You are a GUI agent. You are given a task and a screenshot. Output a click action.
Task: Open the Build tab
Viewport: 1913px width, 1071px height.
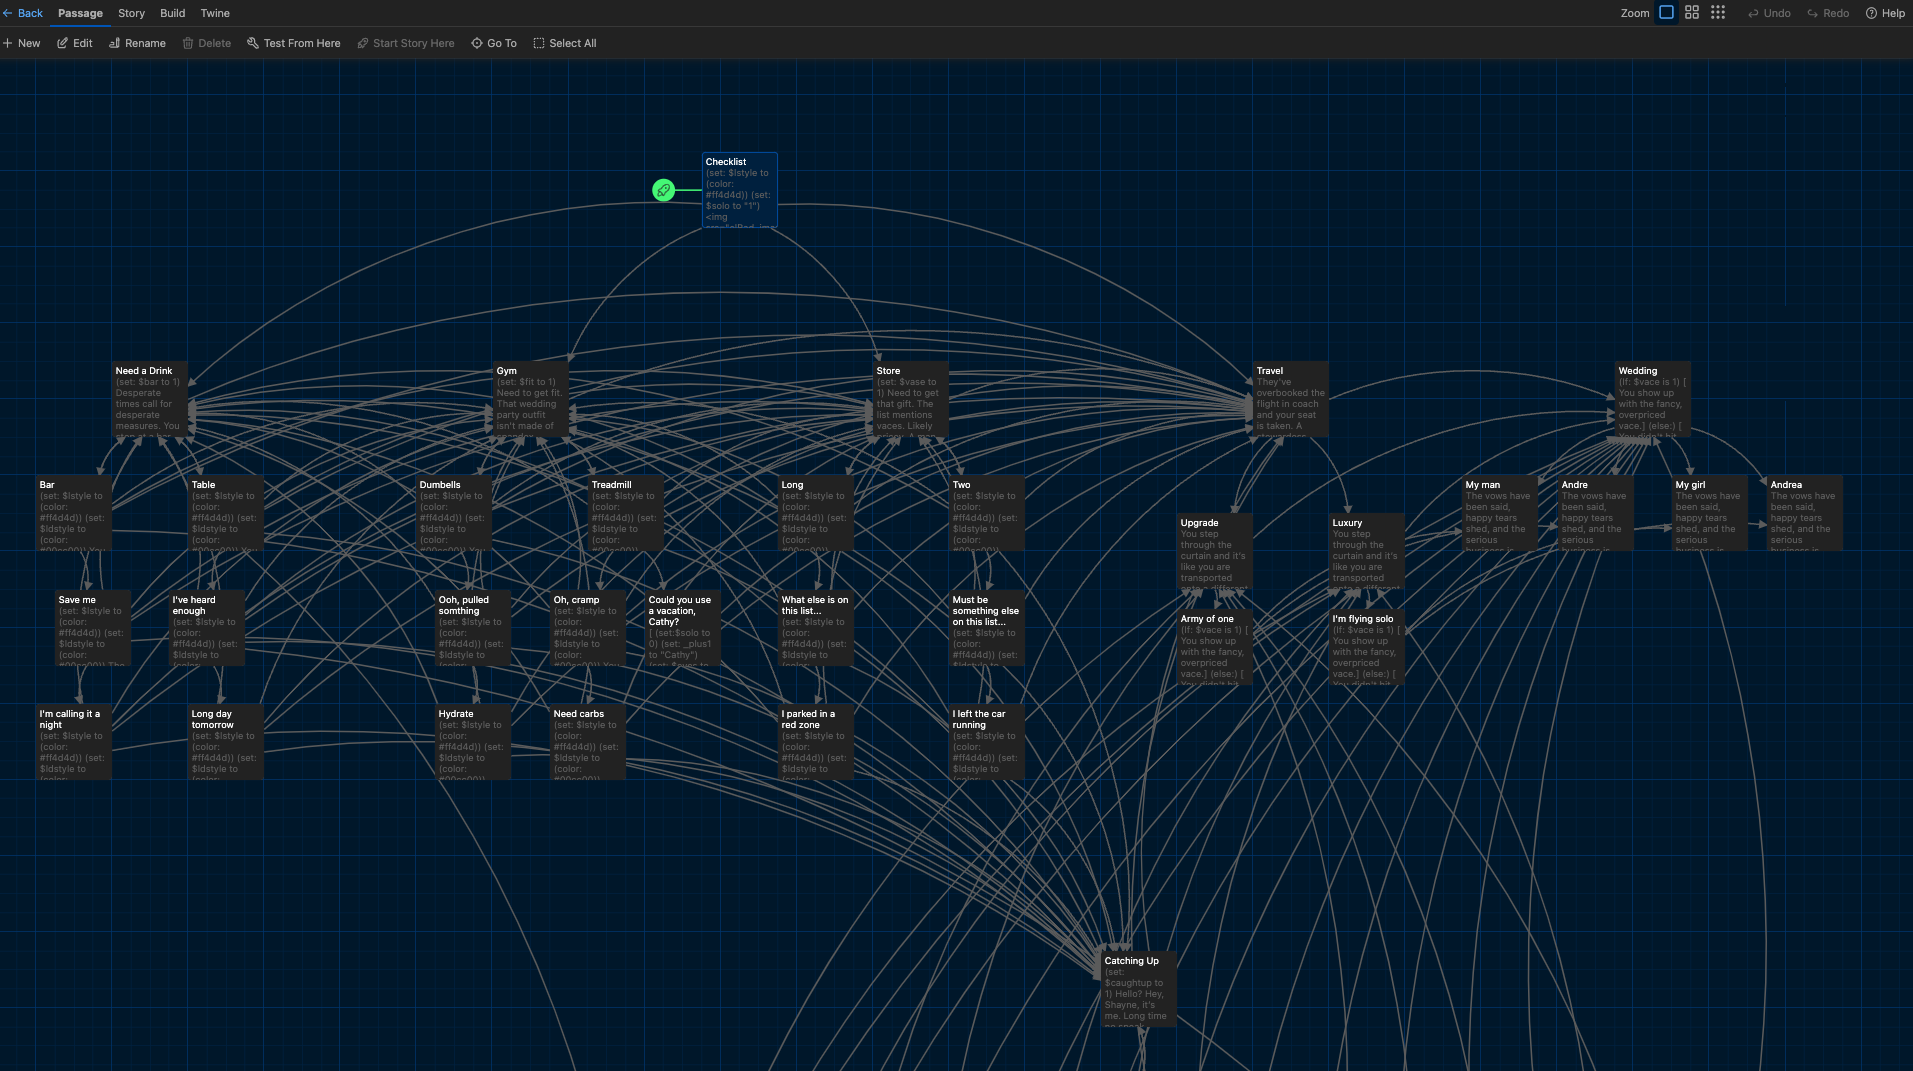[172, 13]
